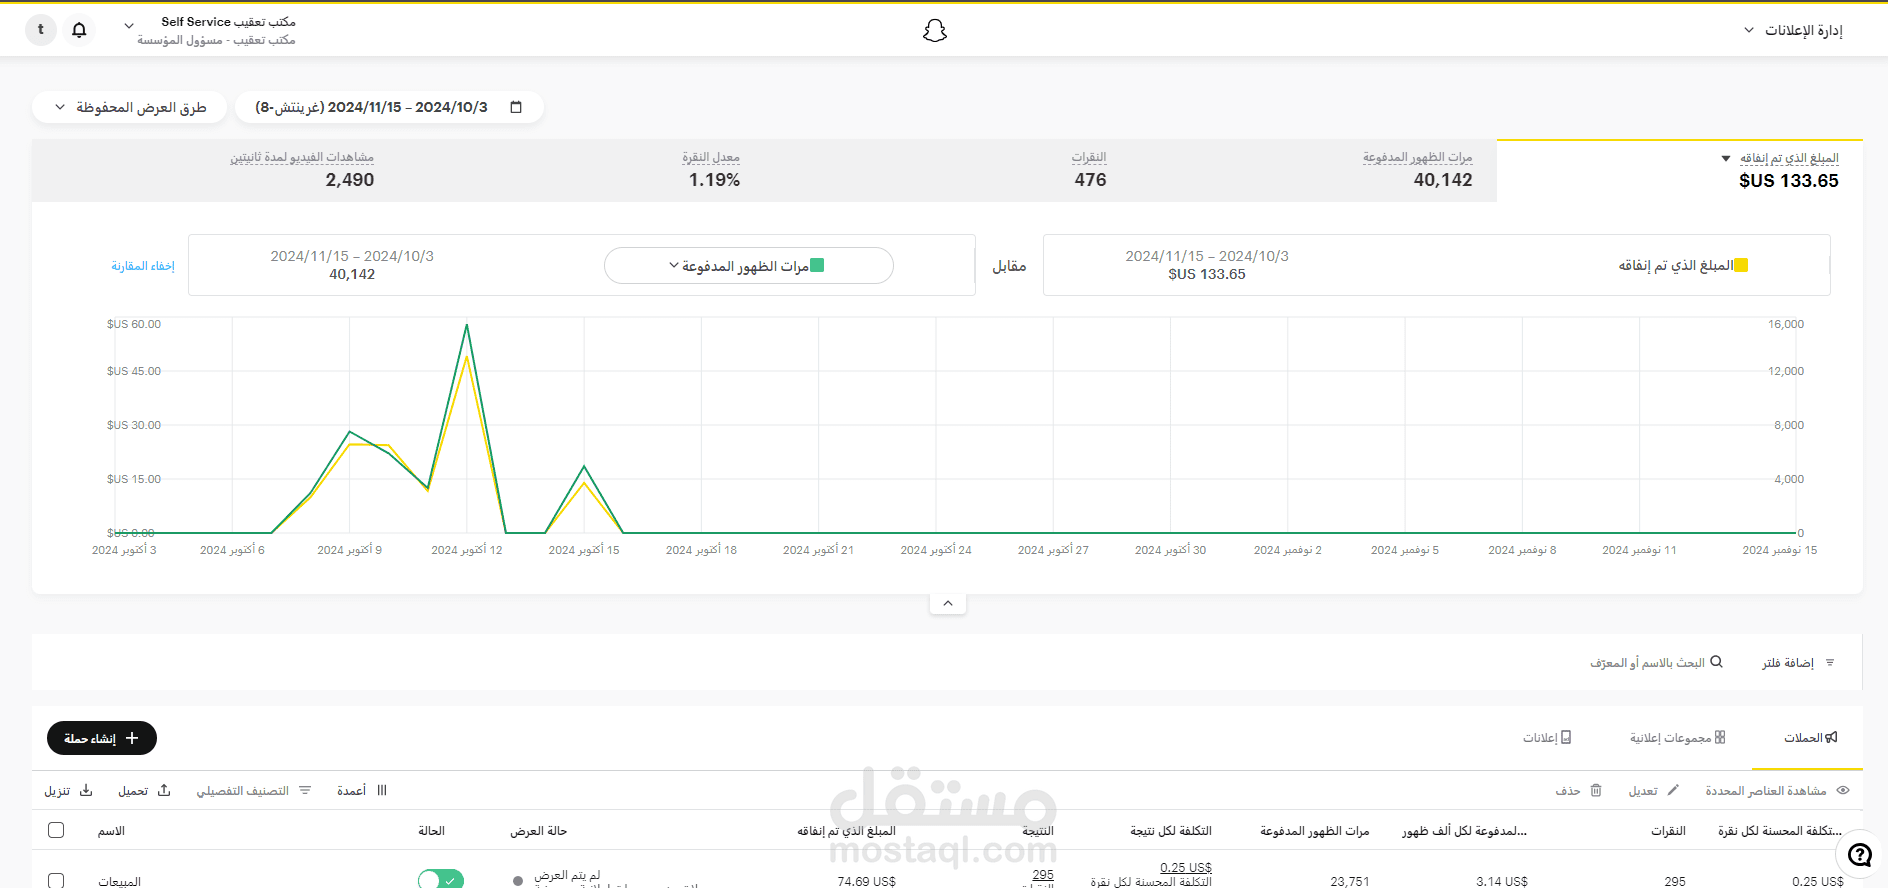Select the amount spent metric card $US 133.65
Viewport: 1888px width, 888px height.
tap(1680, 171)
